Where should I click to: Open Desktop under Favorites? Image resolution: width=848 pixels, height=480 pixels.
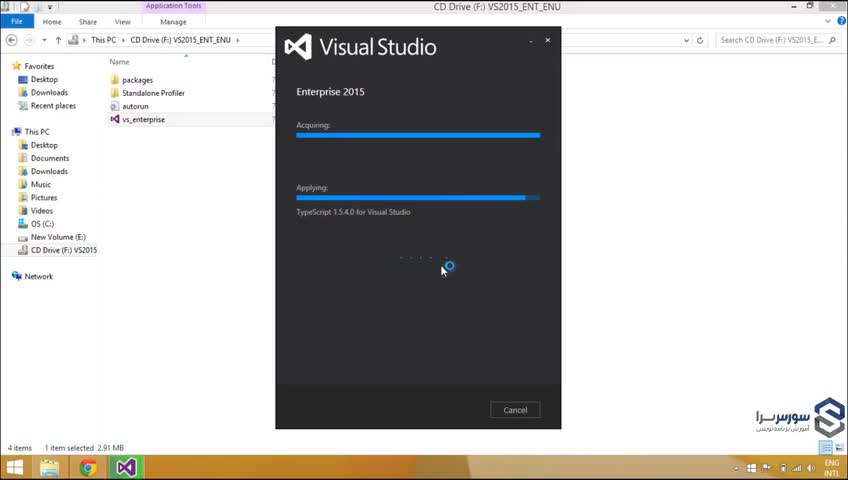pyautogui.click(x=44, y=79)
